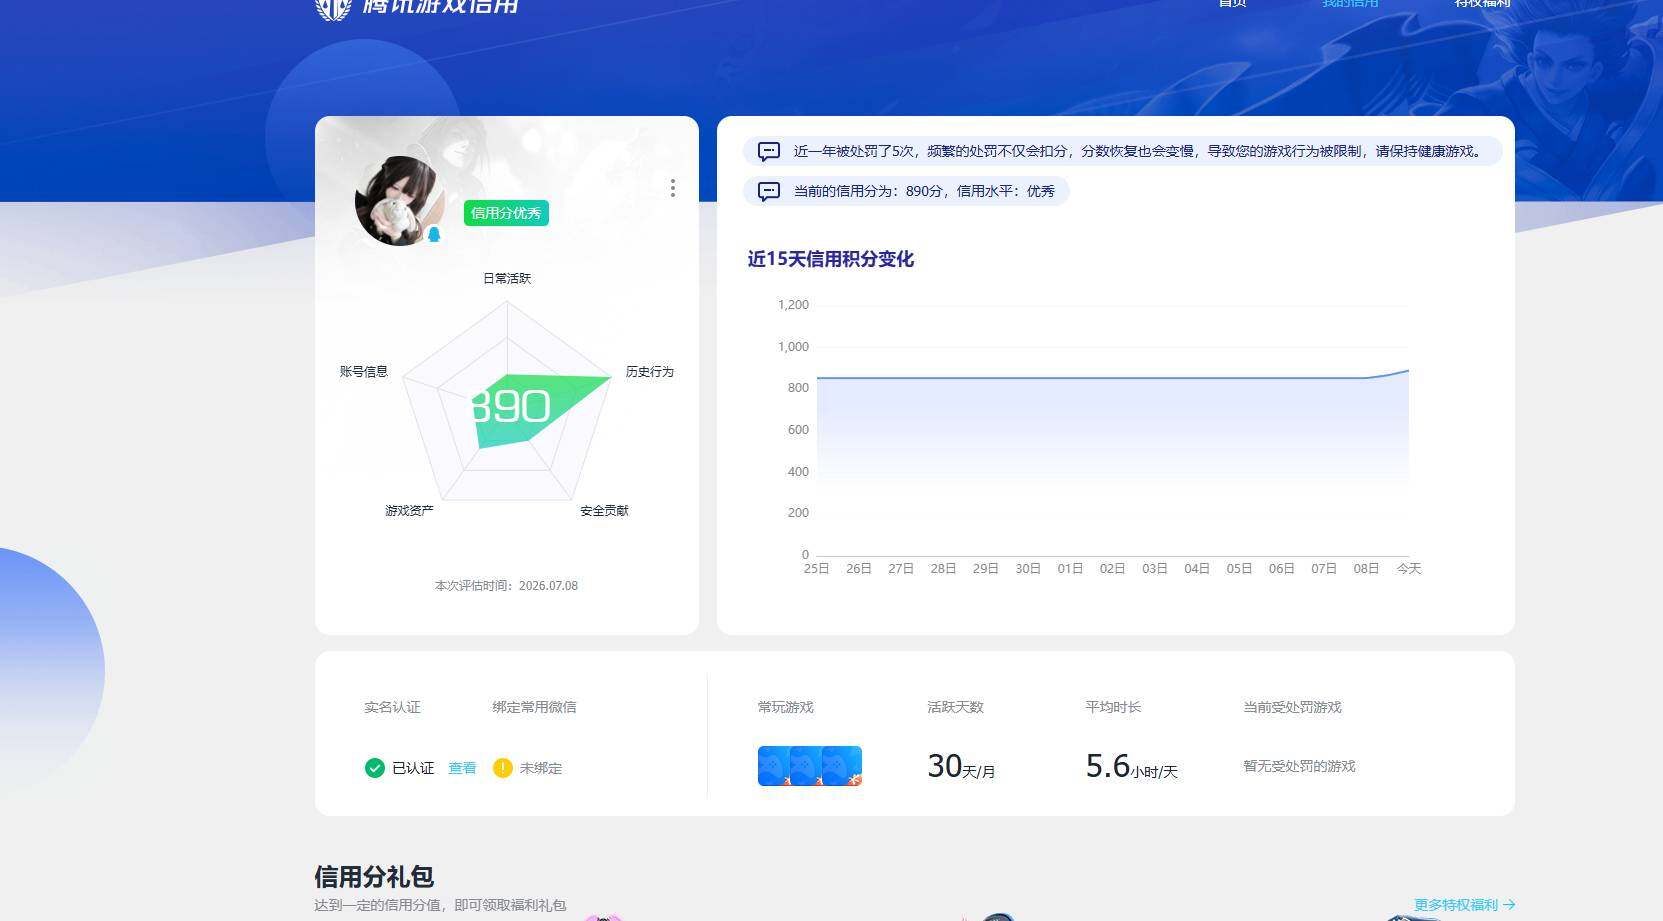Open the third frequently played game icon

click(842, 766)
